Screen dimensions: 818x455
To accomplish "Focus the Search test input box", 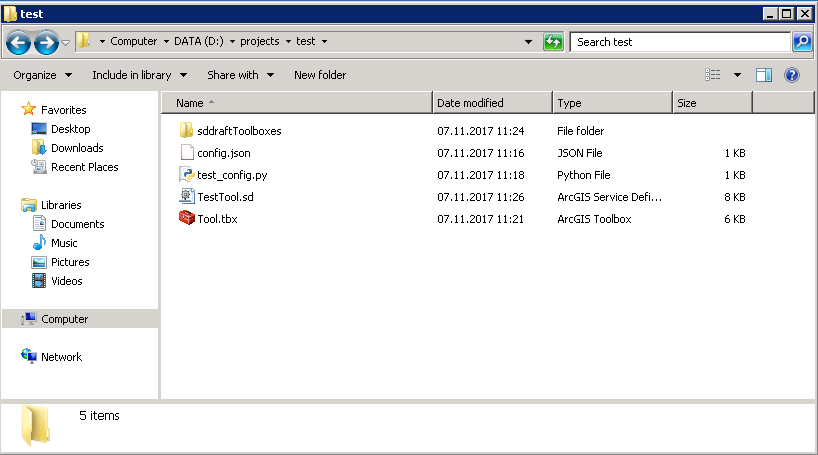I will [680, 42].
